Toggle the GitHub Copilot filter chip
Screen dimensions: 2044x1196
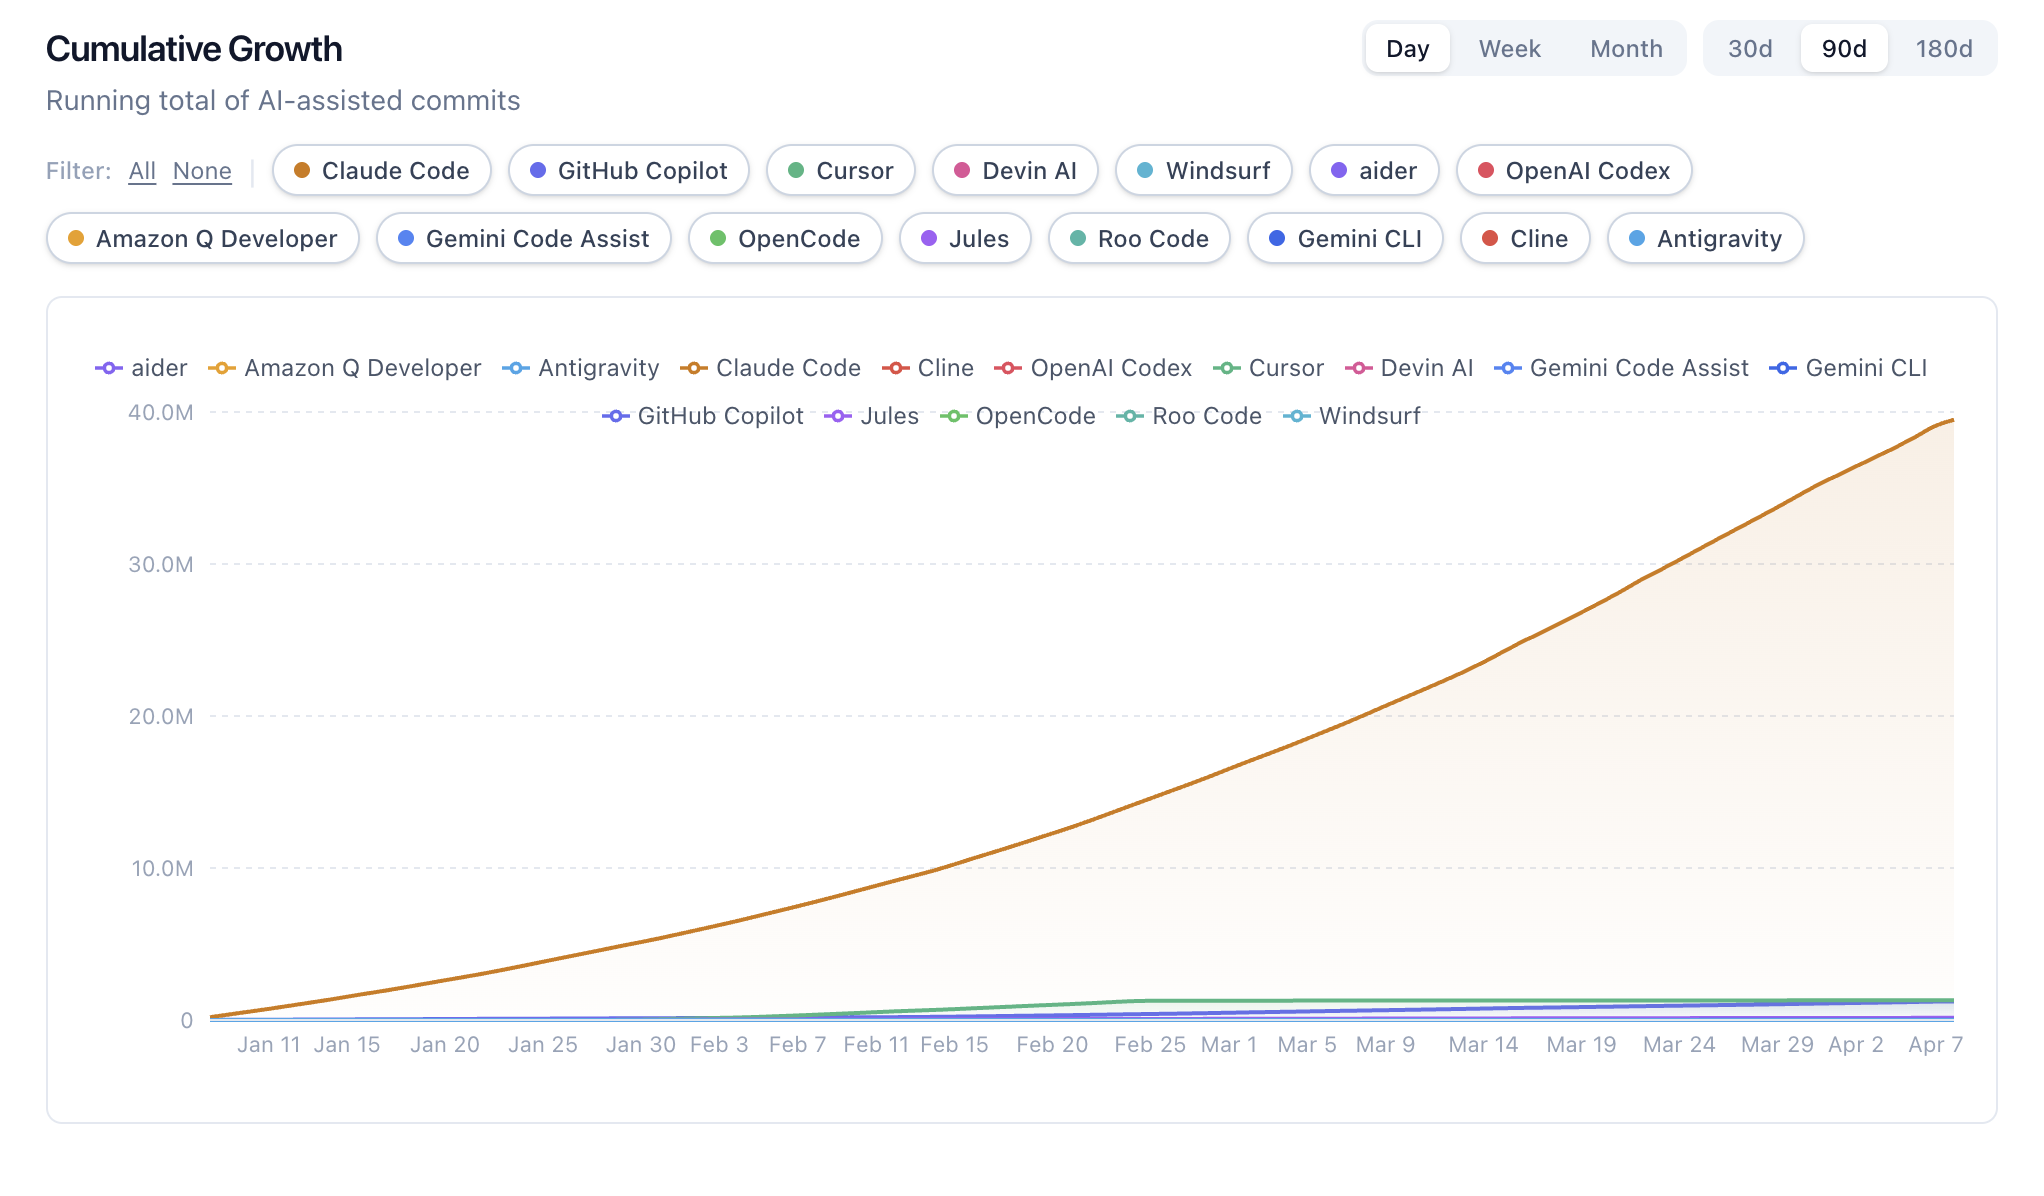[x=628, y=171]
